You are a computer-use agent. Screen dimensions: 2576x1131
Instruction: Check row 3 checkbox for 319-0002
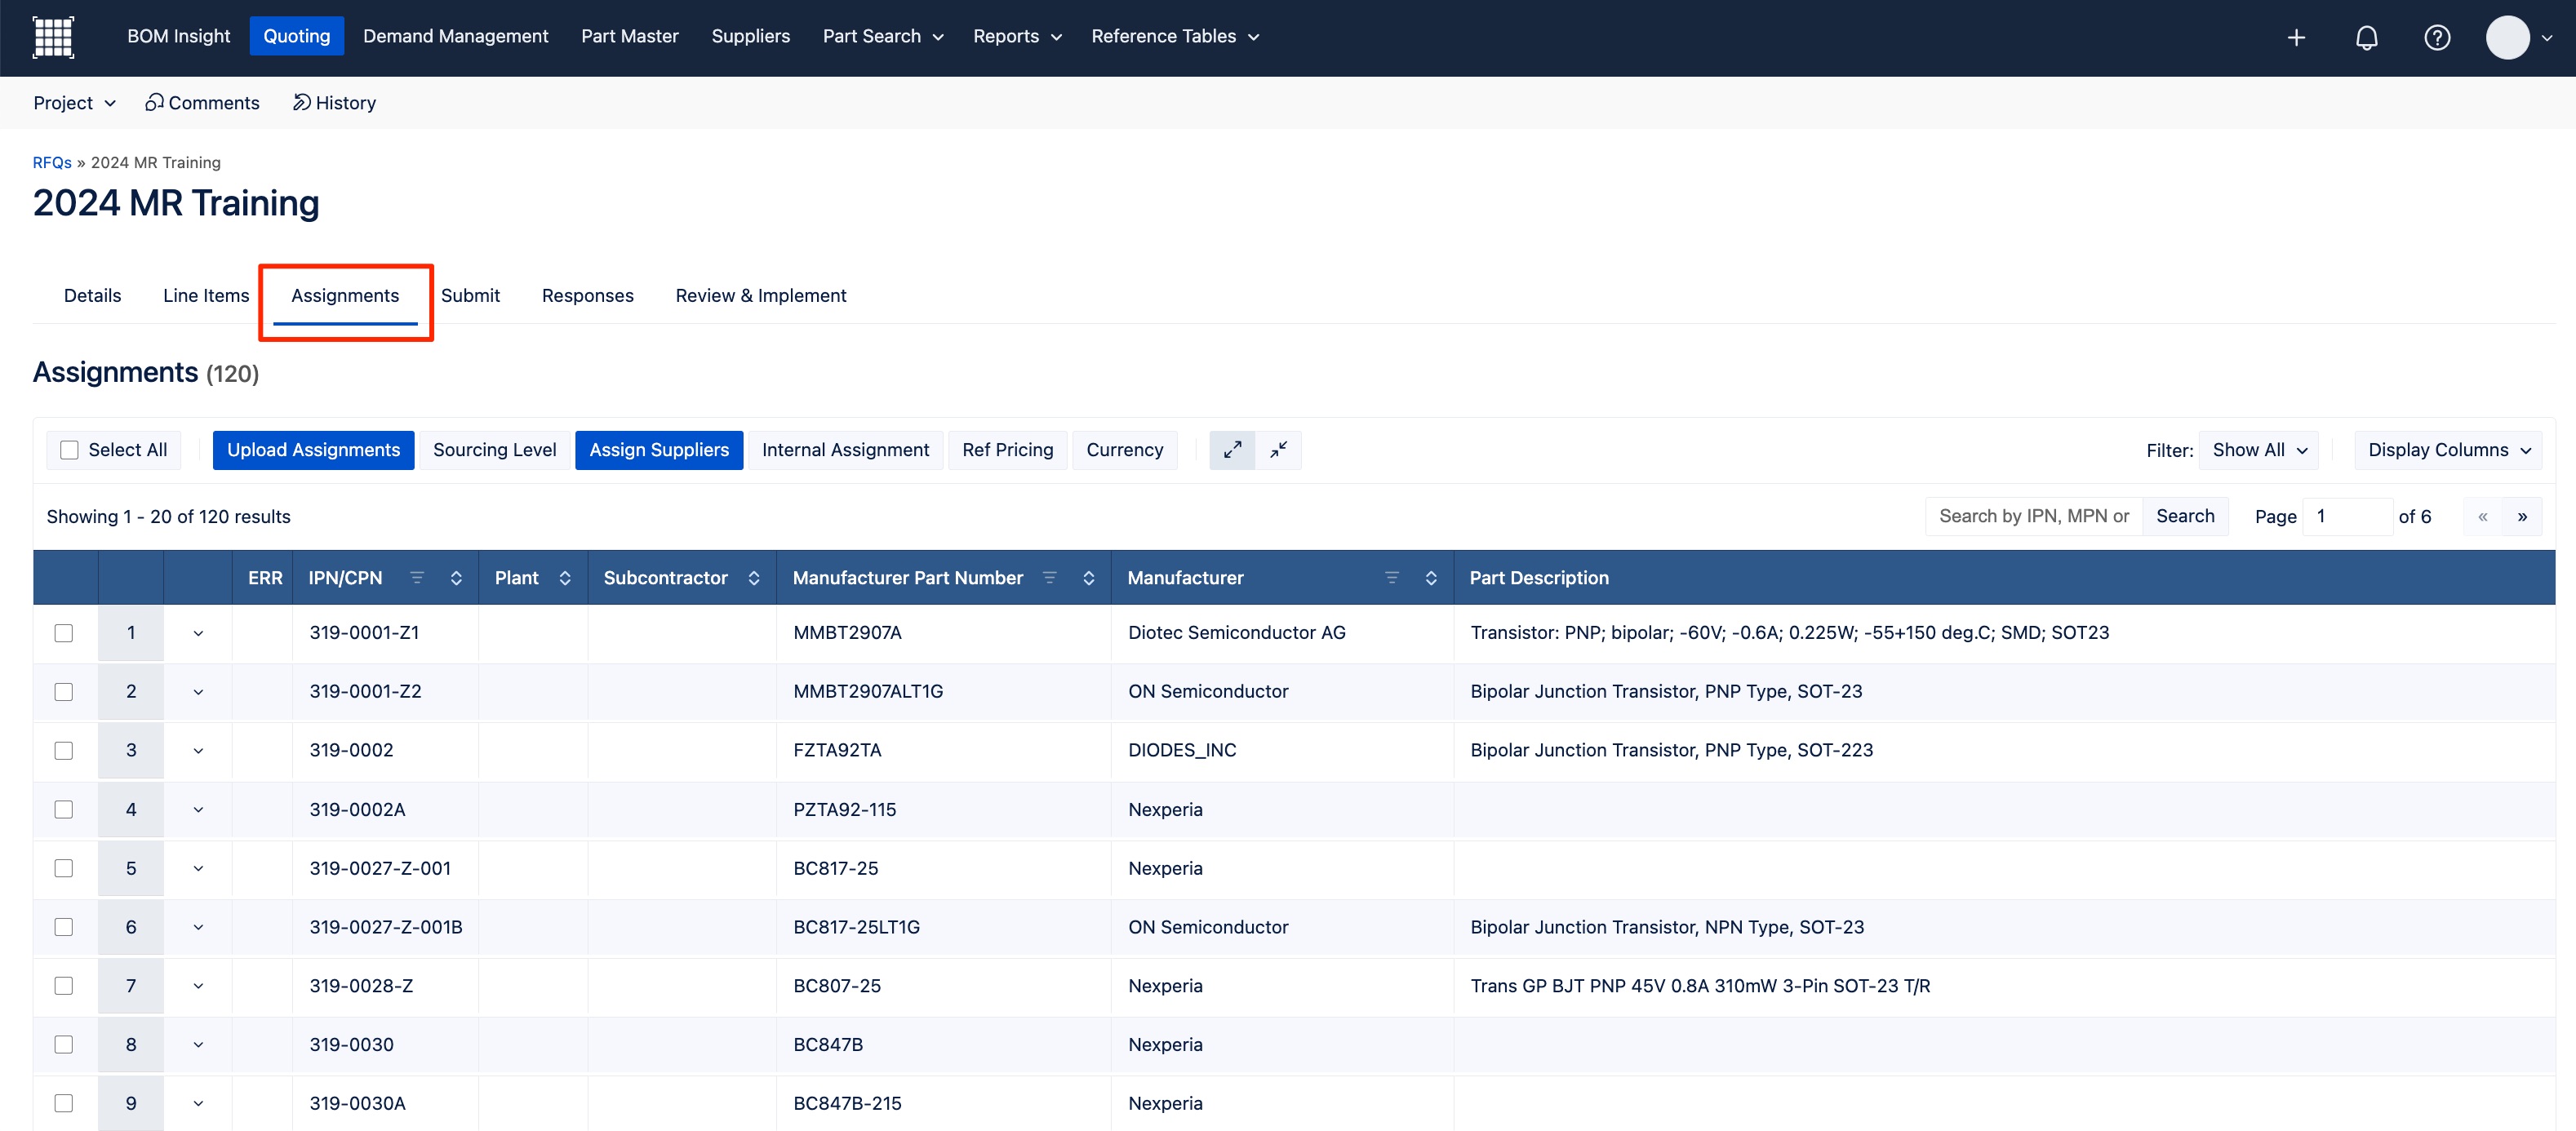(64, 751)
